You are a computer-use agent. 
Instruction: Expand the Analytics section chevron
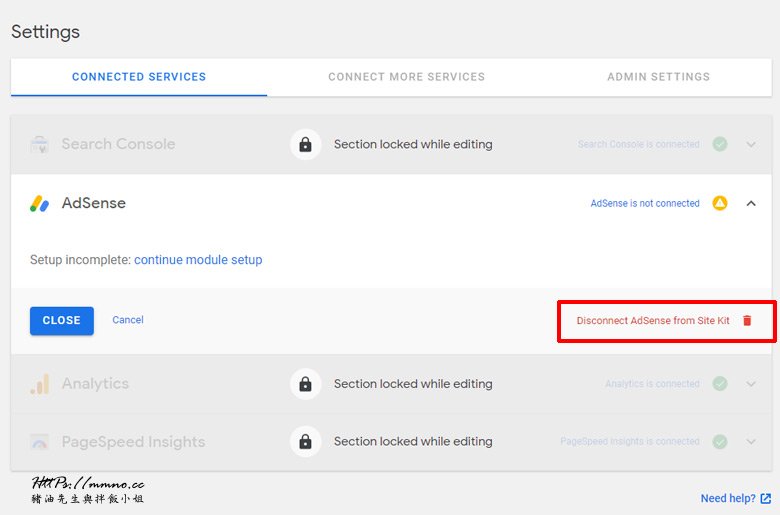click(751, 384)
